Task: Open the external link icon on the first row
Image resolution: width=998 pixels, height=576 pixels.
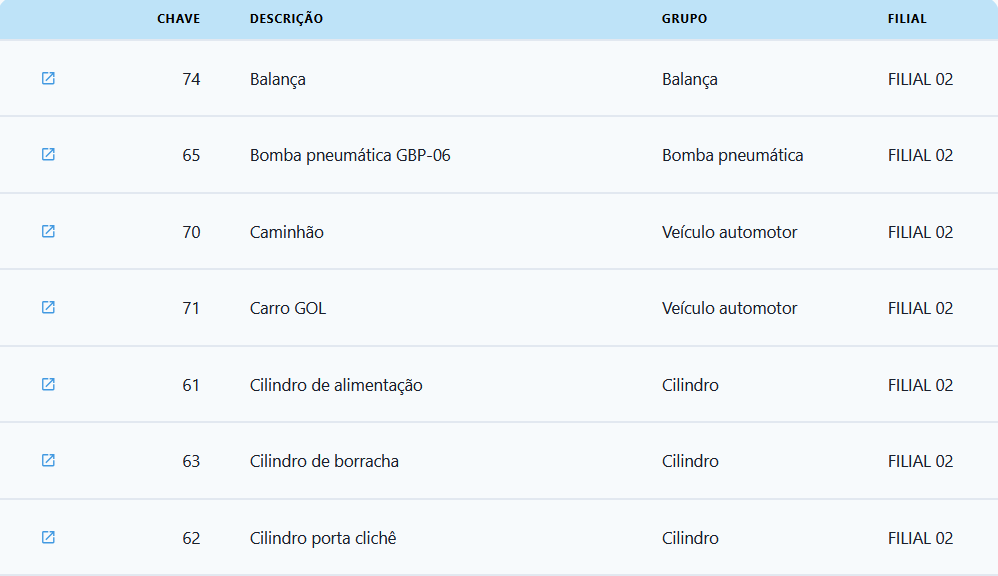Action: [x=46, y=78]
